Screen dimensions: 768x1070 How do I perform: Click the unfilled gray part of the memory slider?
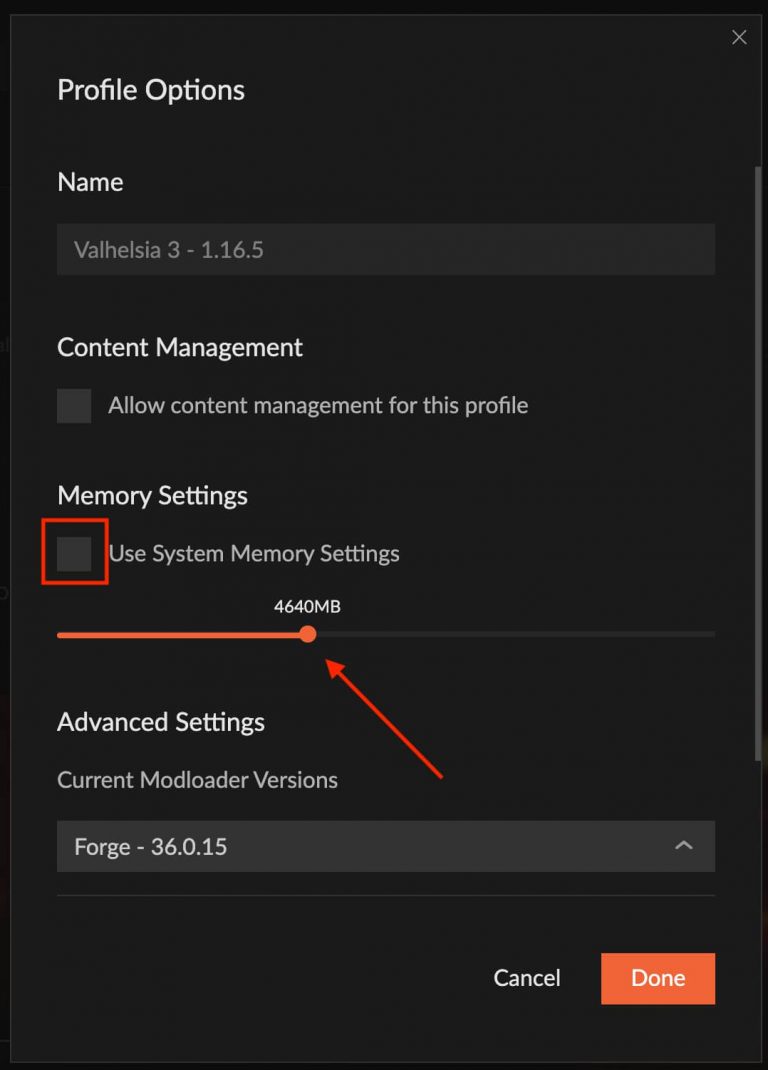click(515, 634)
